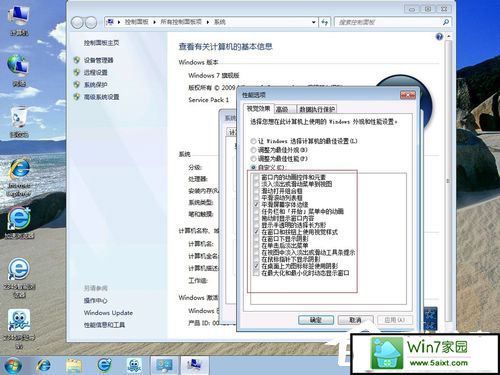Enable 在最大化和最小化时动态显示窗口 checkbox
The width and height of the screenshot is (500, 375).
point(256,273)
